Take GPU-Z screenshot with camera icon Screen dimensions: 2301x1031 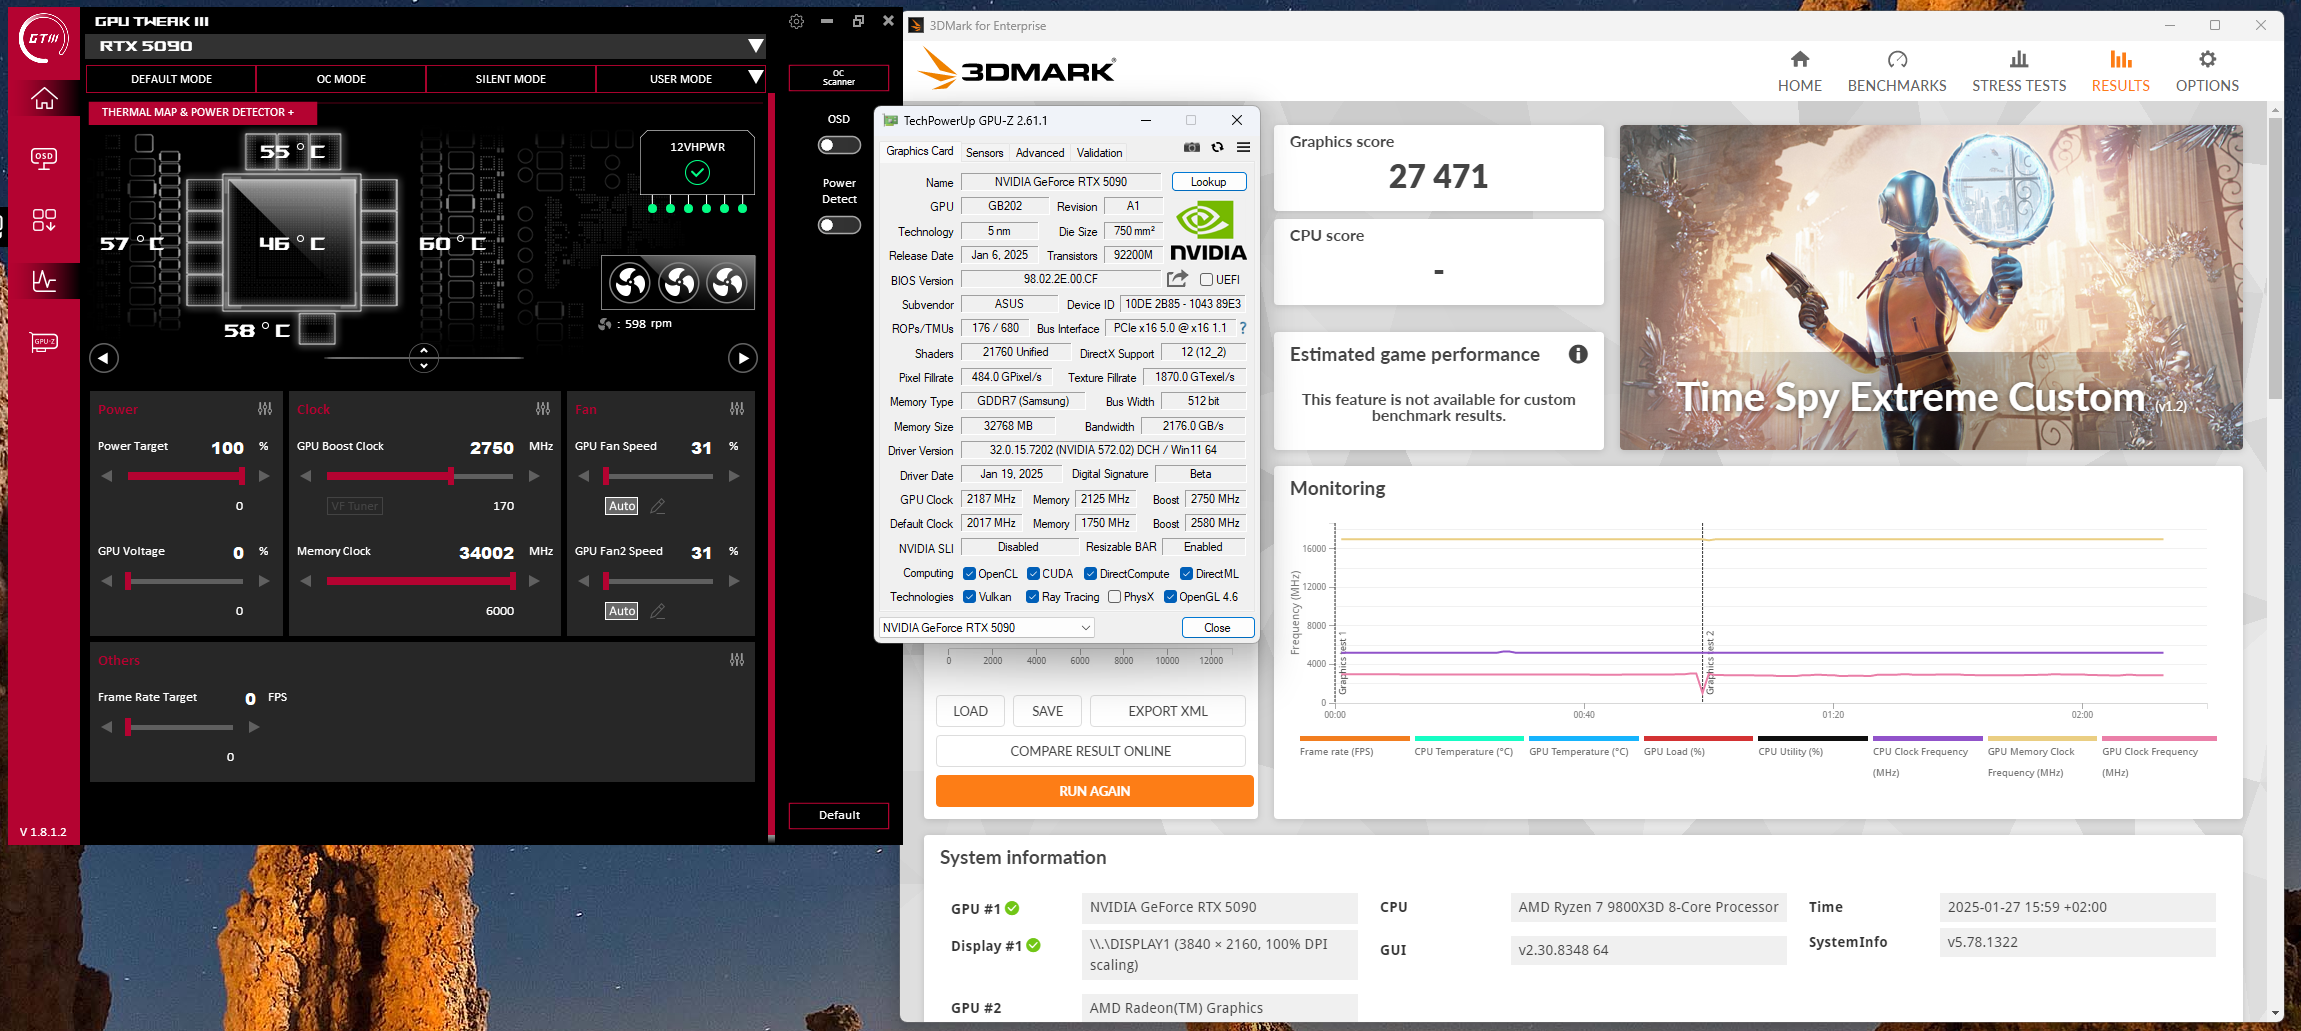[x=1191, y=147]
